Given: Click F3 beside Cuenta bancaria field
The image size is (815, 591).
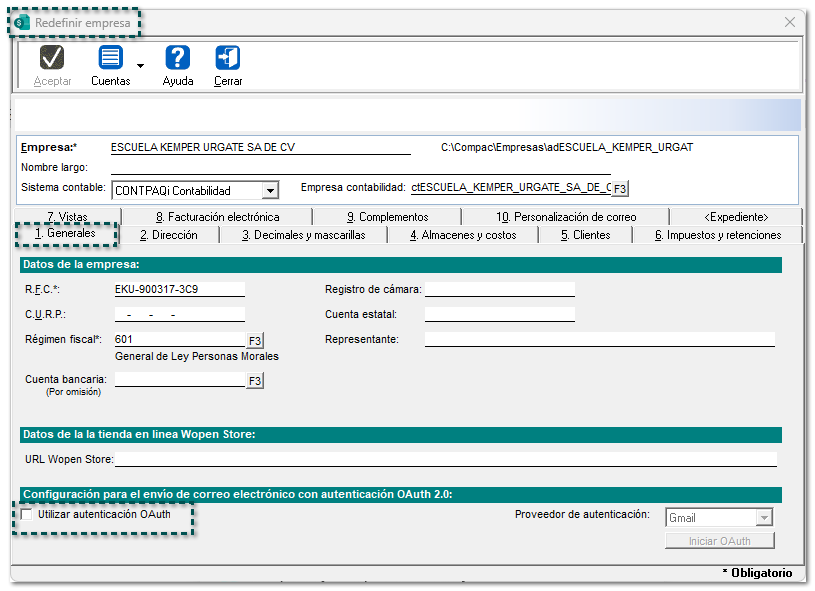Looking at the screenshot, I should (x=255, y=380).
